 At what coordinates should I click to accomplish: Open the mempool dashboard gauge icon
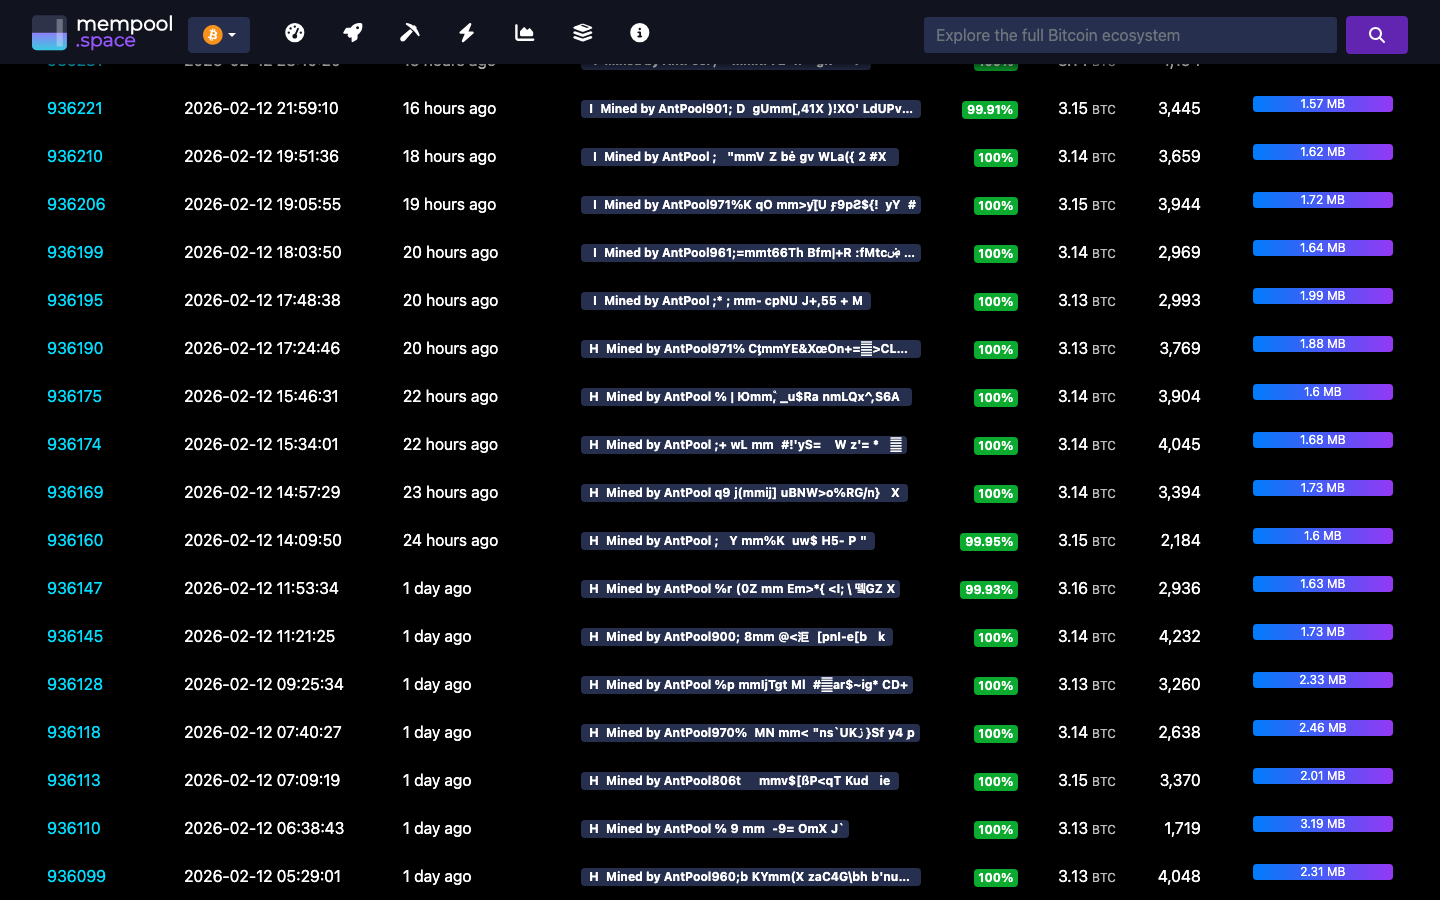pos(295,32)
